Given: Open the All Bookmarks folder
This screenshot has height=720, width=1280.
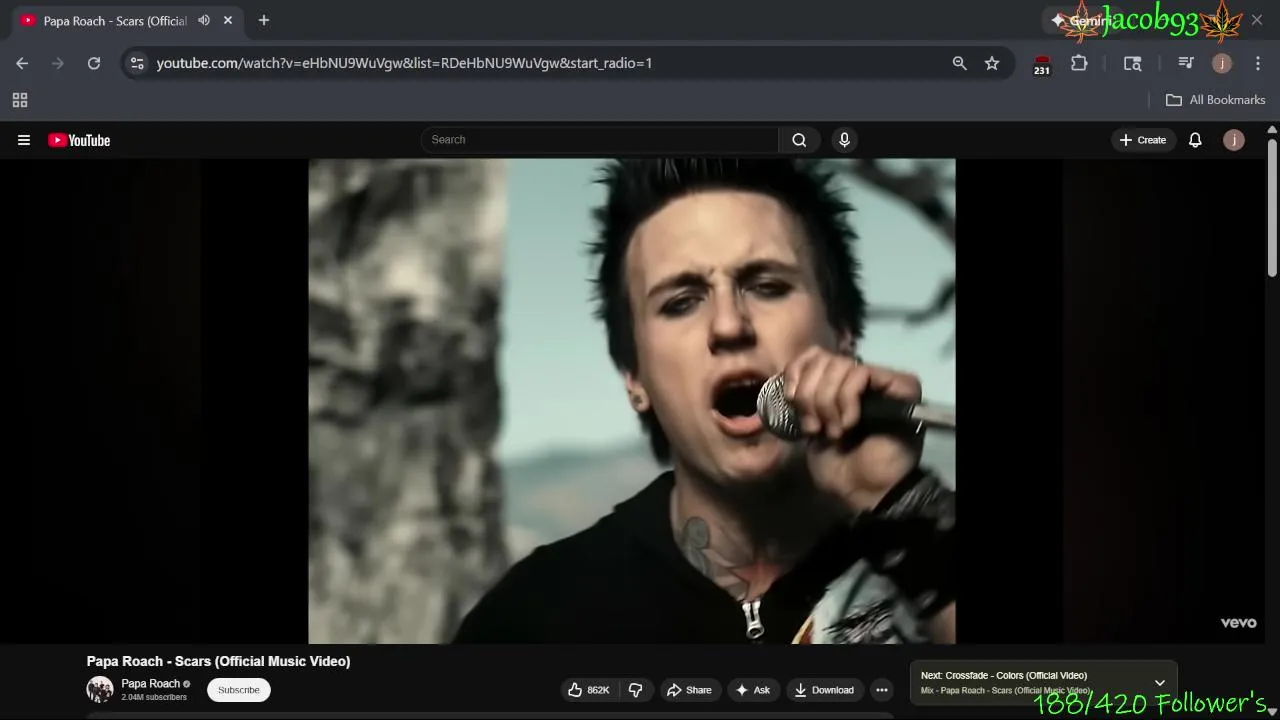Looking at the screenshot, I should pos(1215,100).
